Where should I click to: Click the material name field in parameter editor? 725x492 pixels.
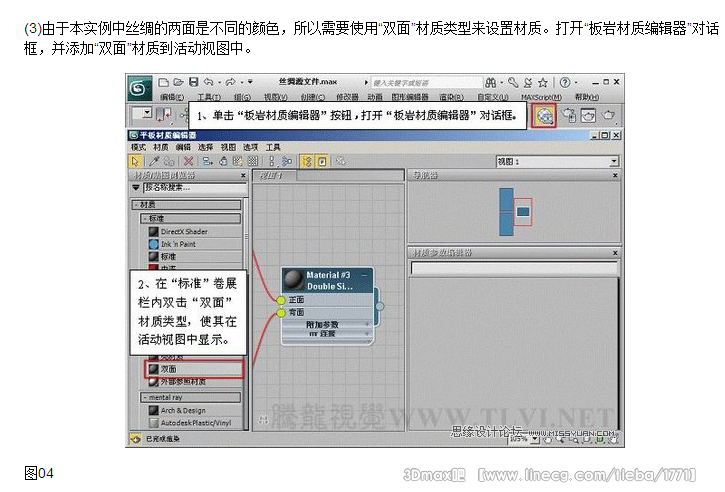pyautogui.click(x=514, y=268)
